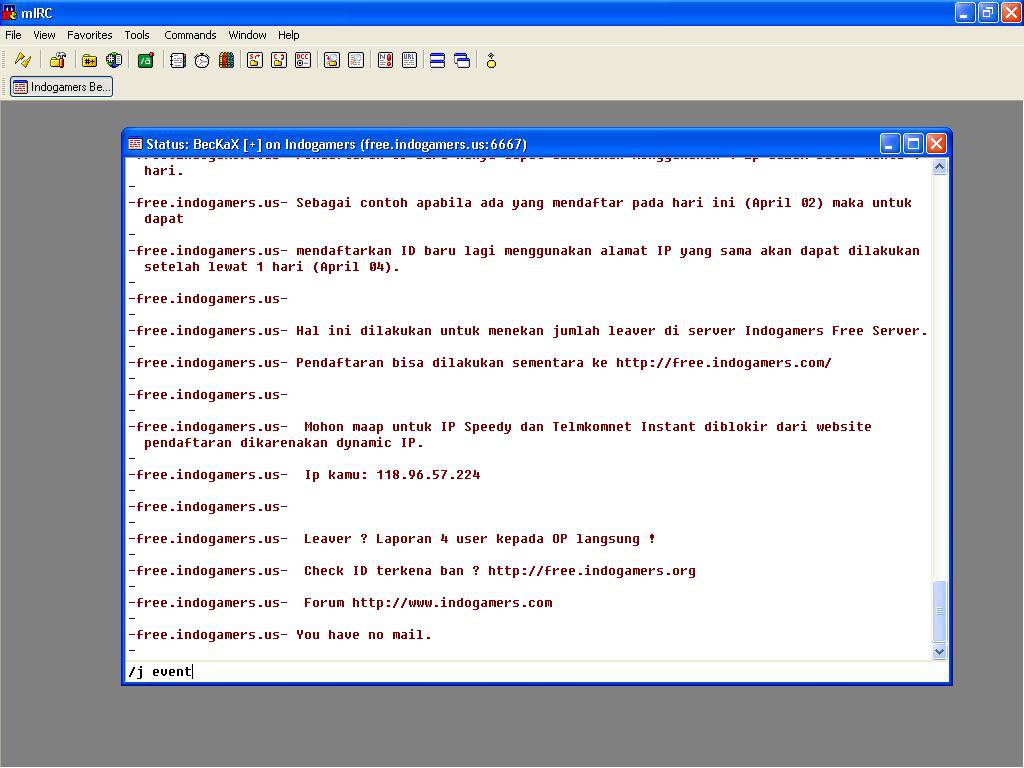Open the File menu
The width and height of the screenshot is (1024, 768).
point(13,35)
